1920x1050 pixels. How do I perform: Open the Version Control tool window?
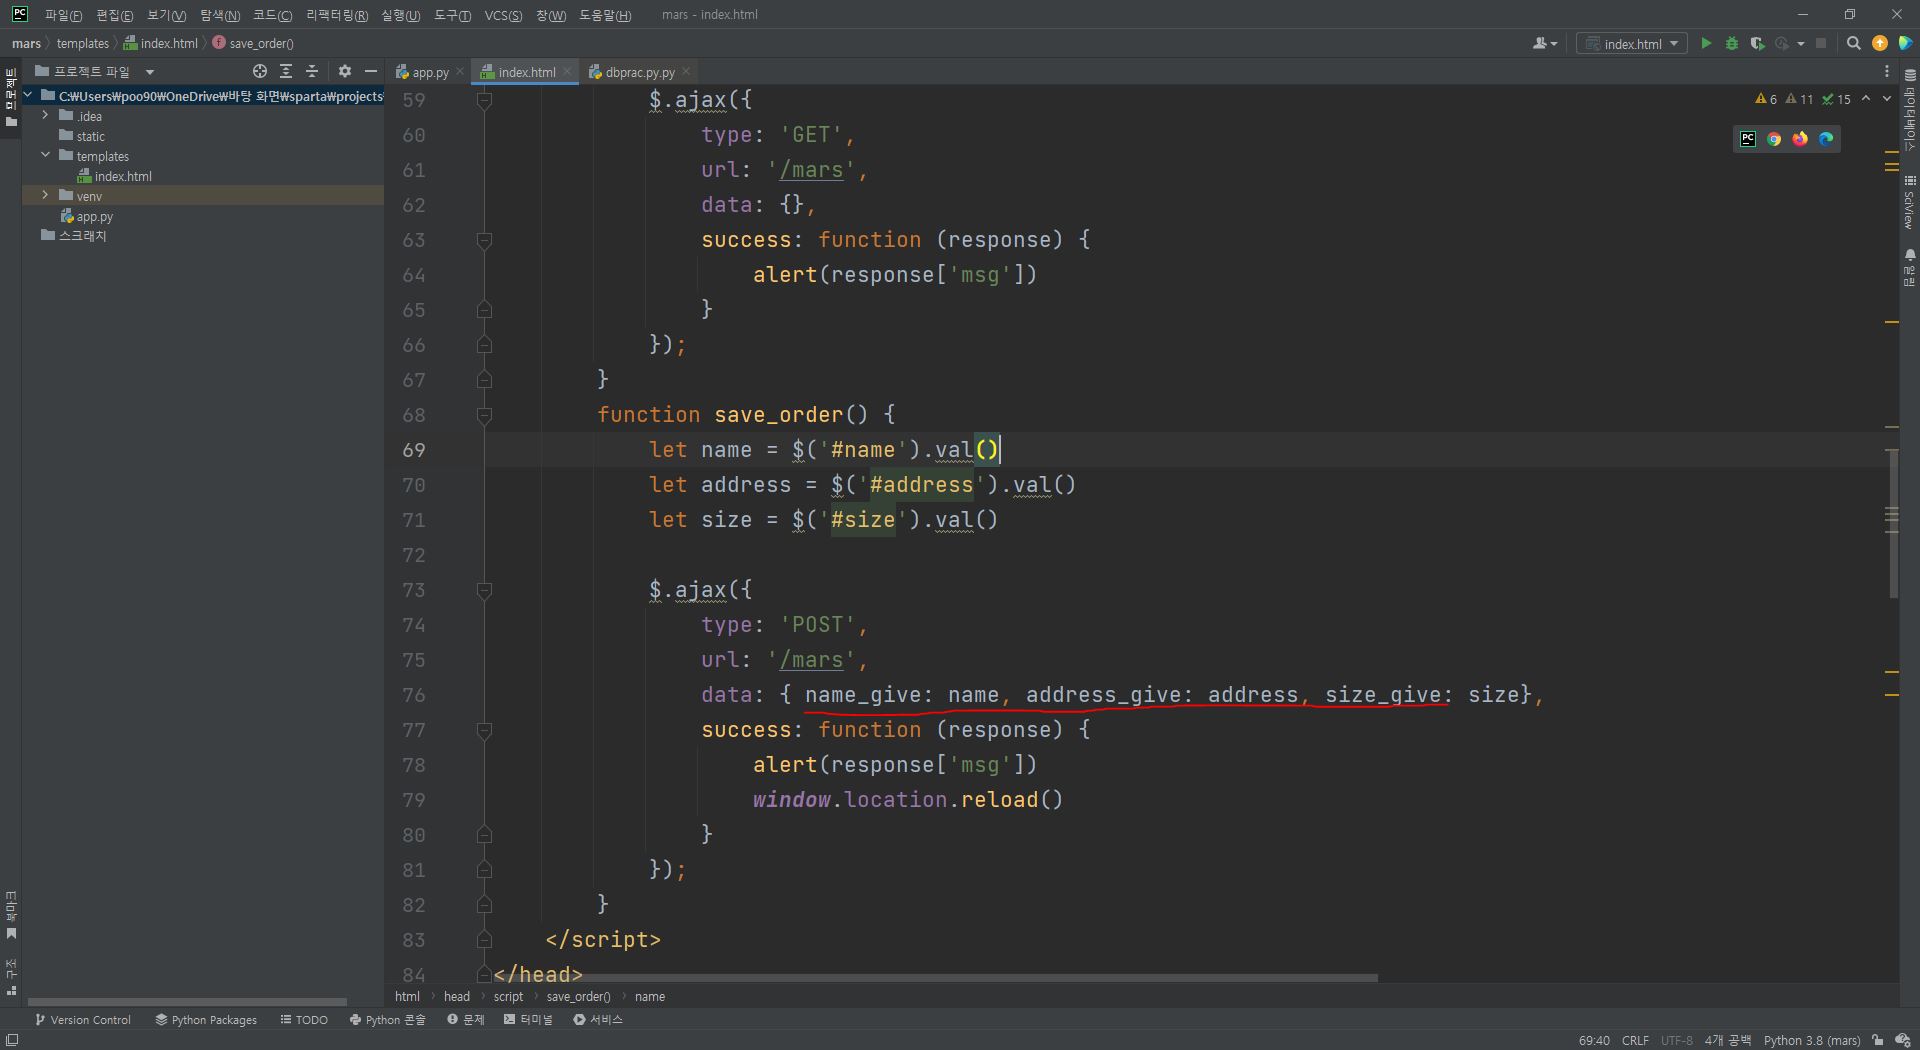83,1020
